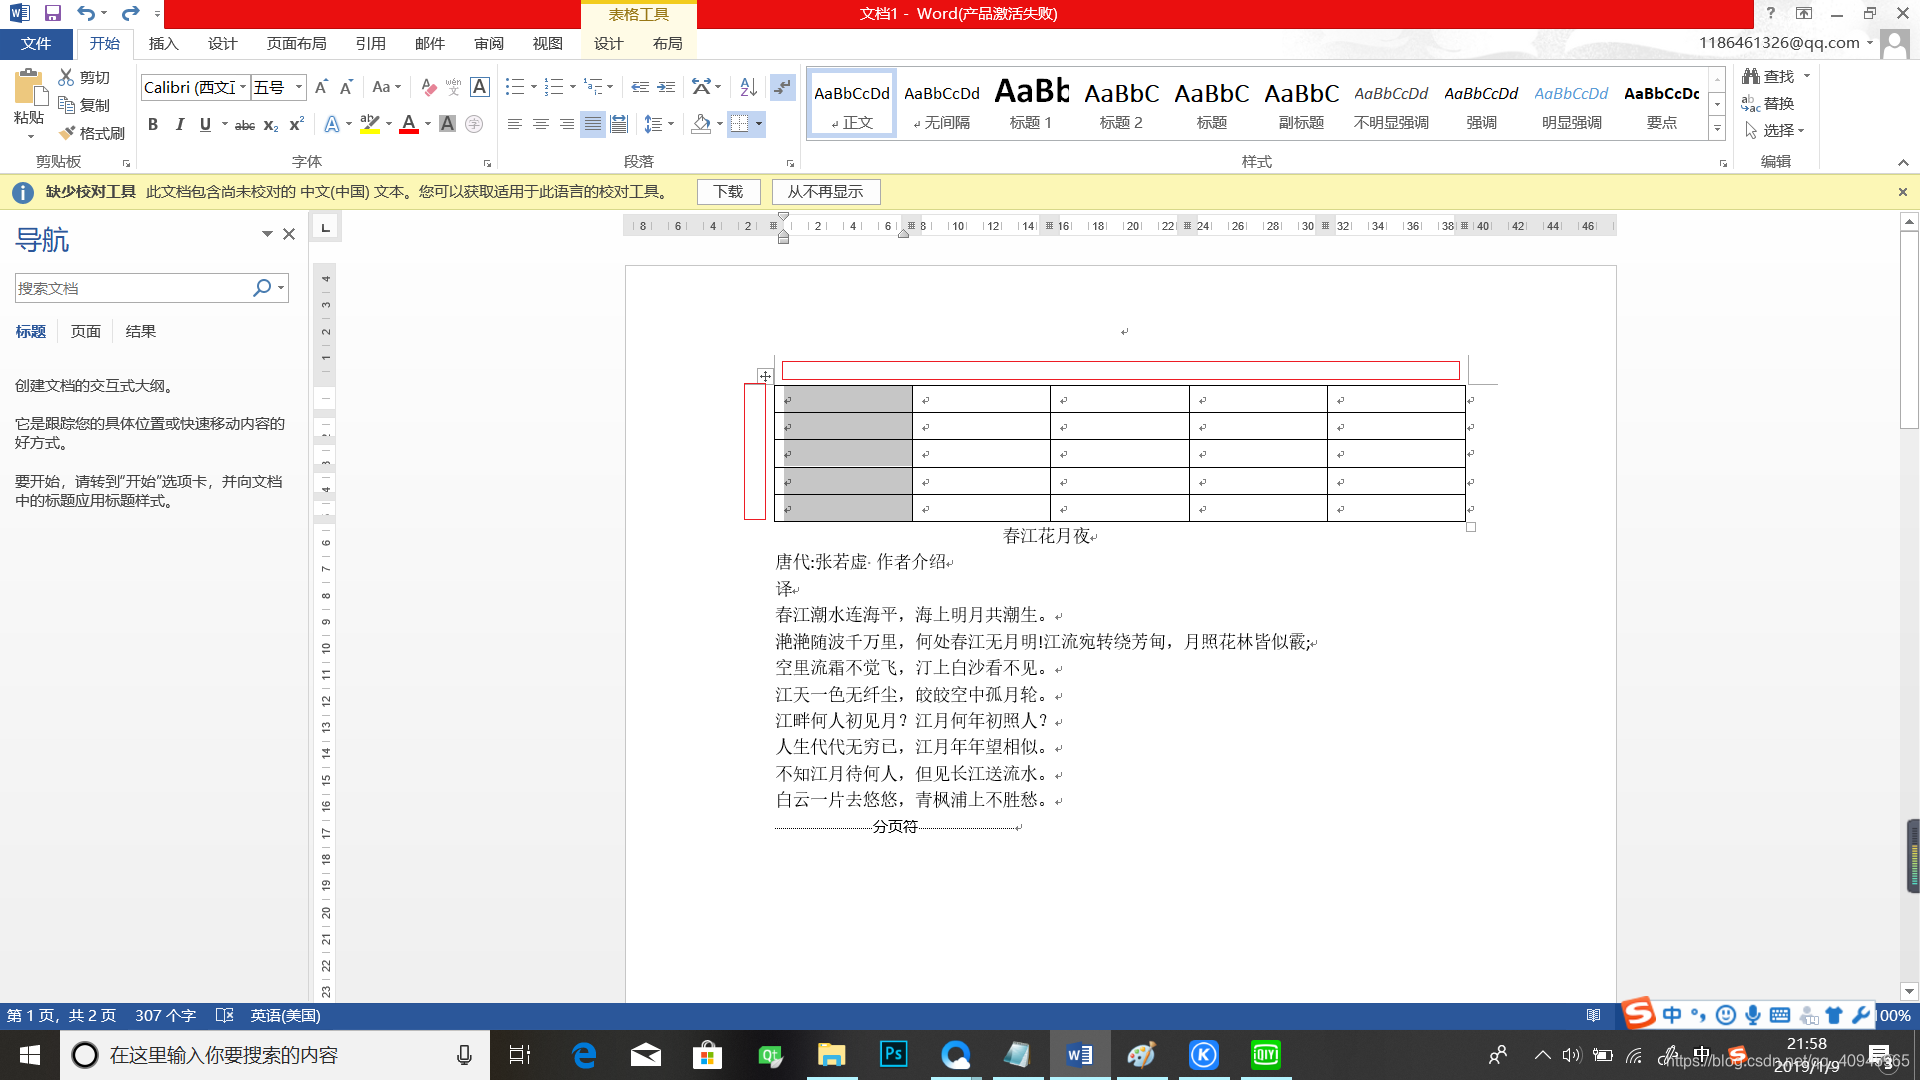The height and width of the screenshot is (1080, 1920).
Task: Decrease paragraph indent
Action: (640, 88)
